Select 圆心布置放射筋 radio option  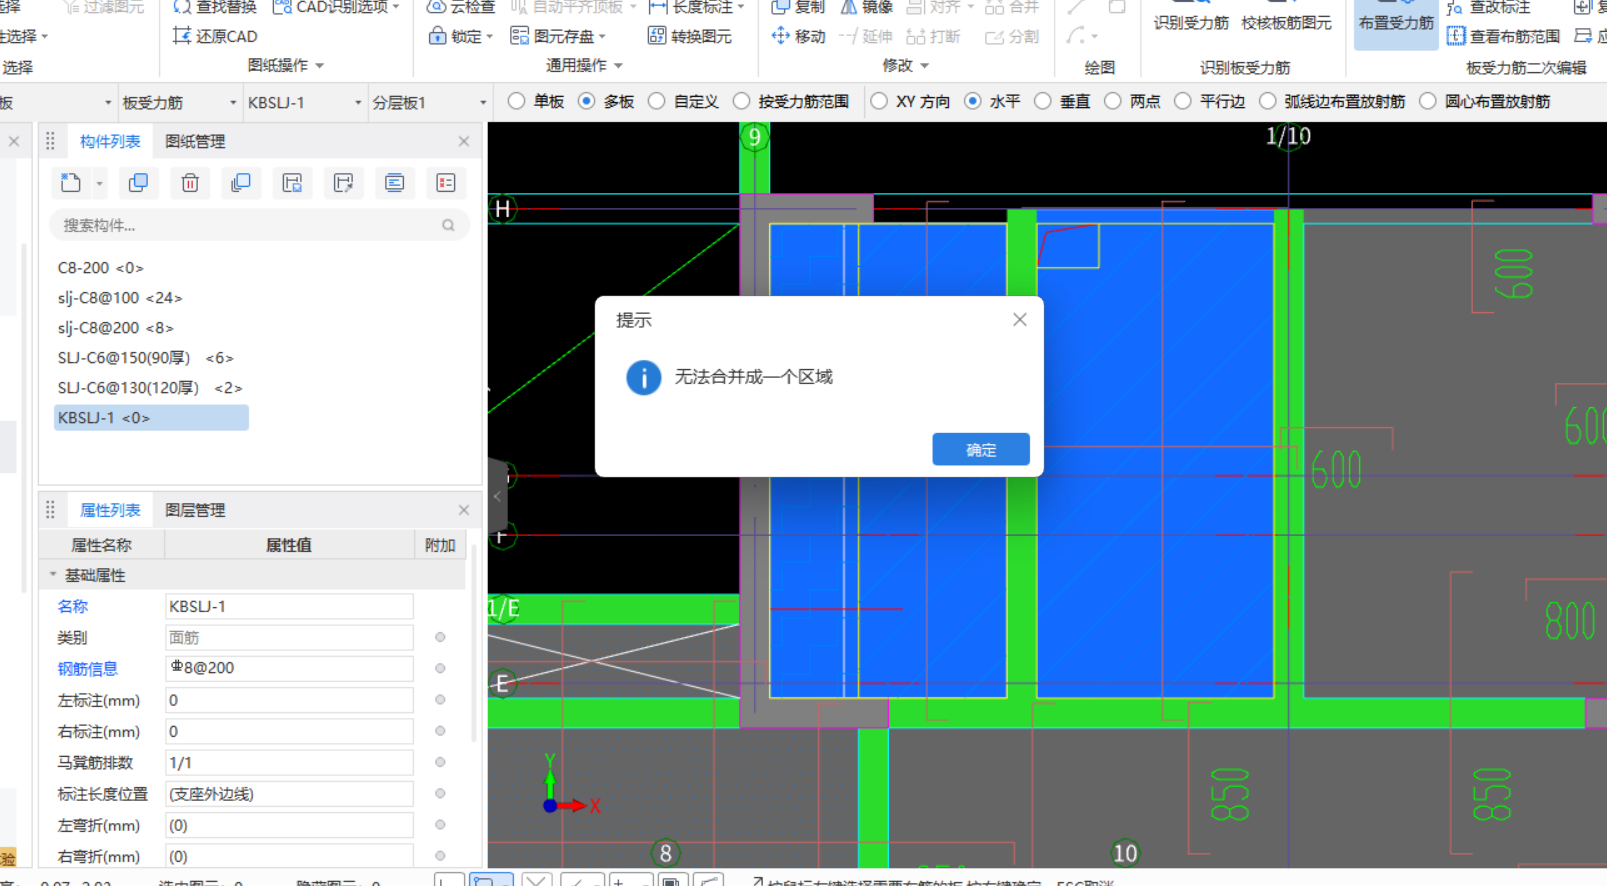tap(1428, 101)
